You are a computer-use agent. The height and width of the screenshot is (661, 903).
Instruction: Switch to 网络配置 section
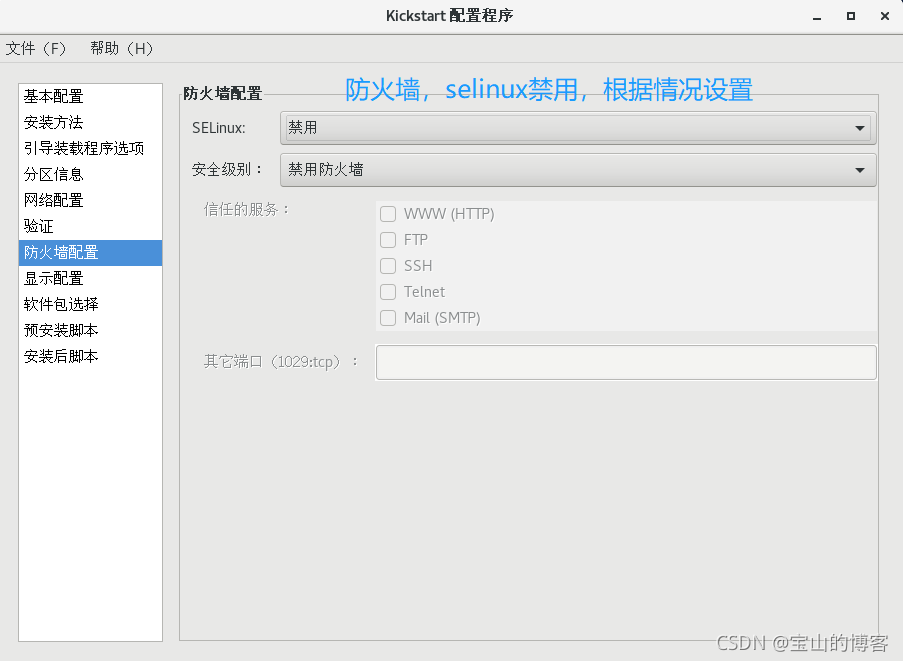[x=54, y=200]
